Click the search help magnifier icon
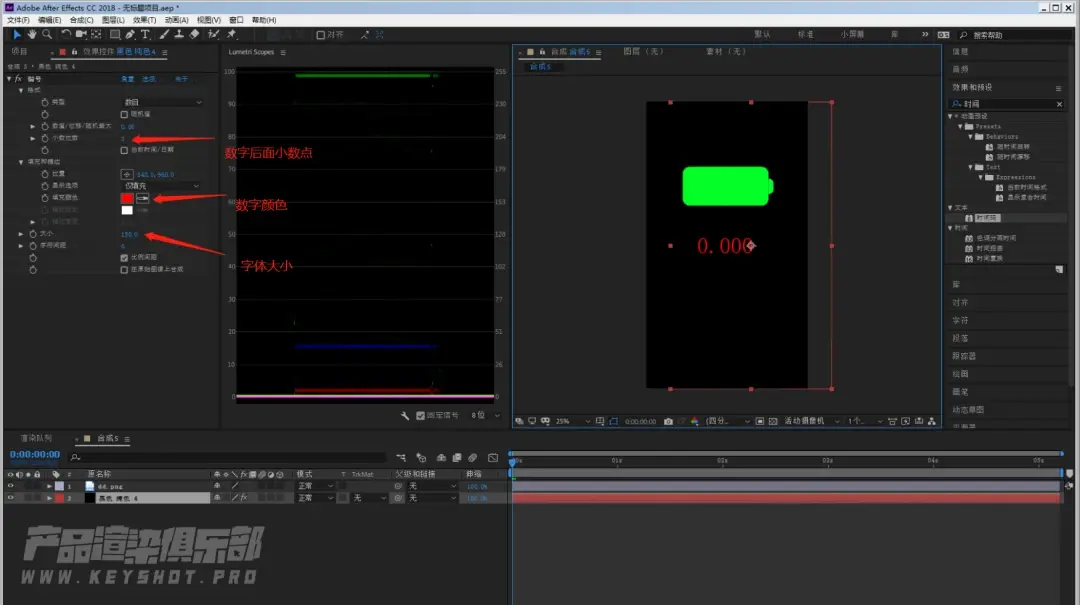Screen dimensions: 1080x605 coord(963,35)
